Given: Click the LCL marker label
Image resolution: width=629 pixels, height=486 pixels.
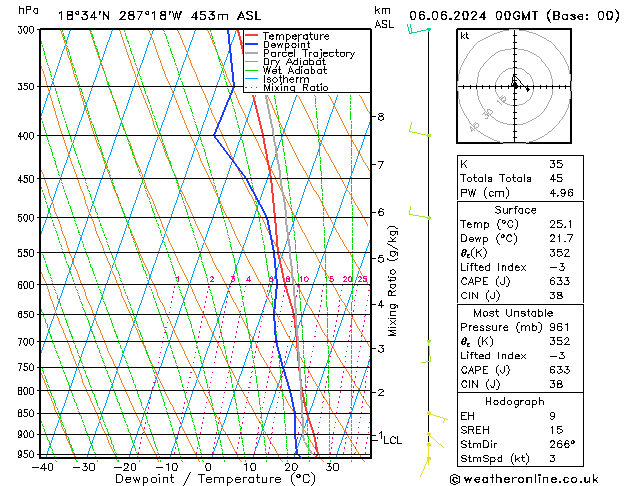Looking at the screenshot, I should point(392,439).
